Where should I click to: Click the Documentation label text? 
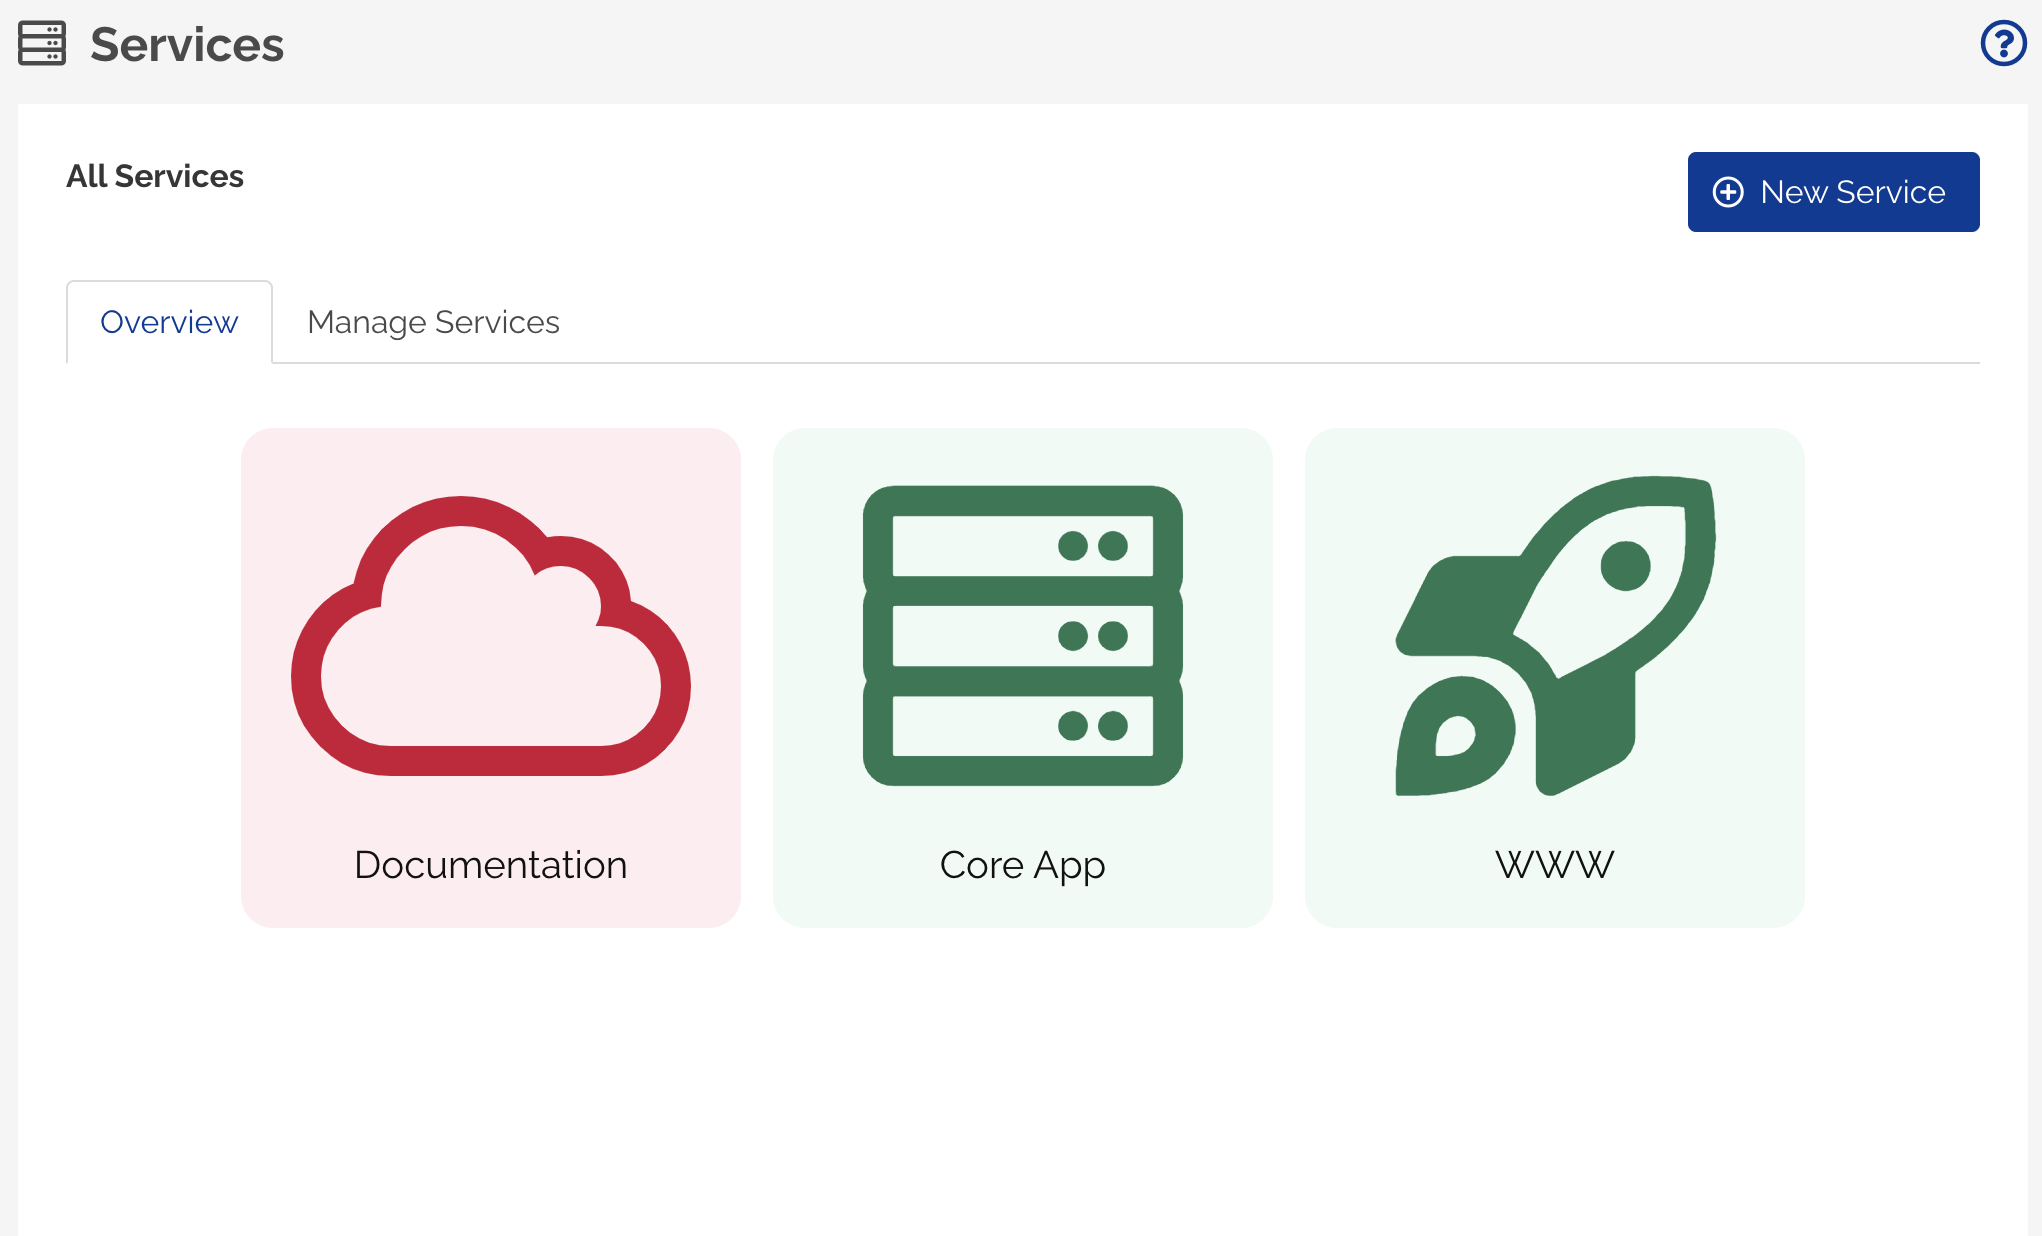pos(489,865)
